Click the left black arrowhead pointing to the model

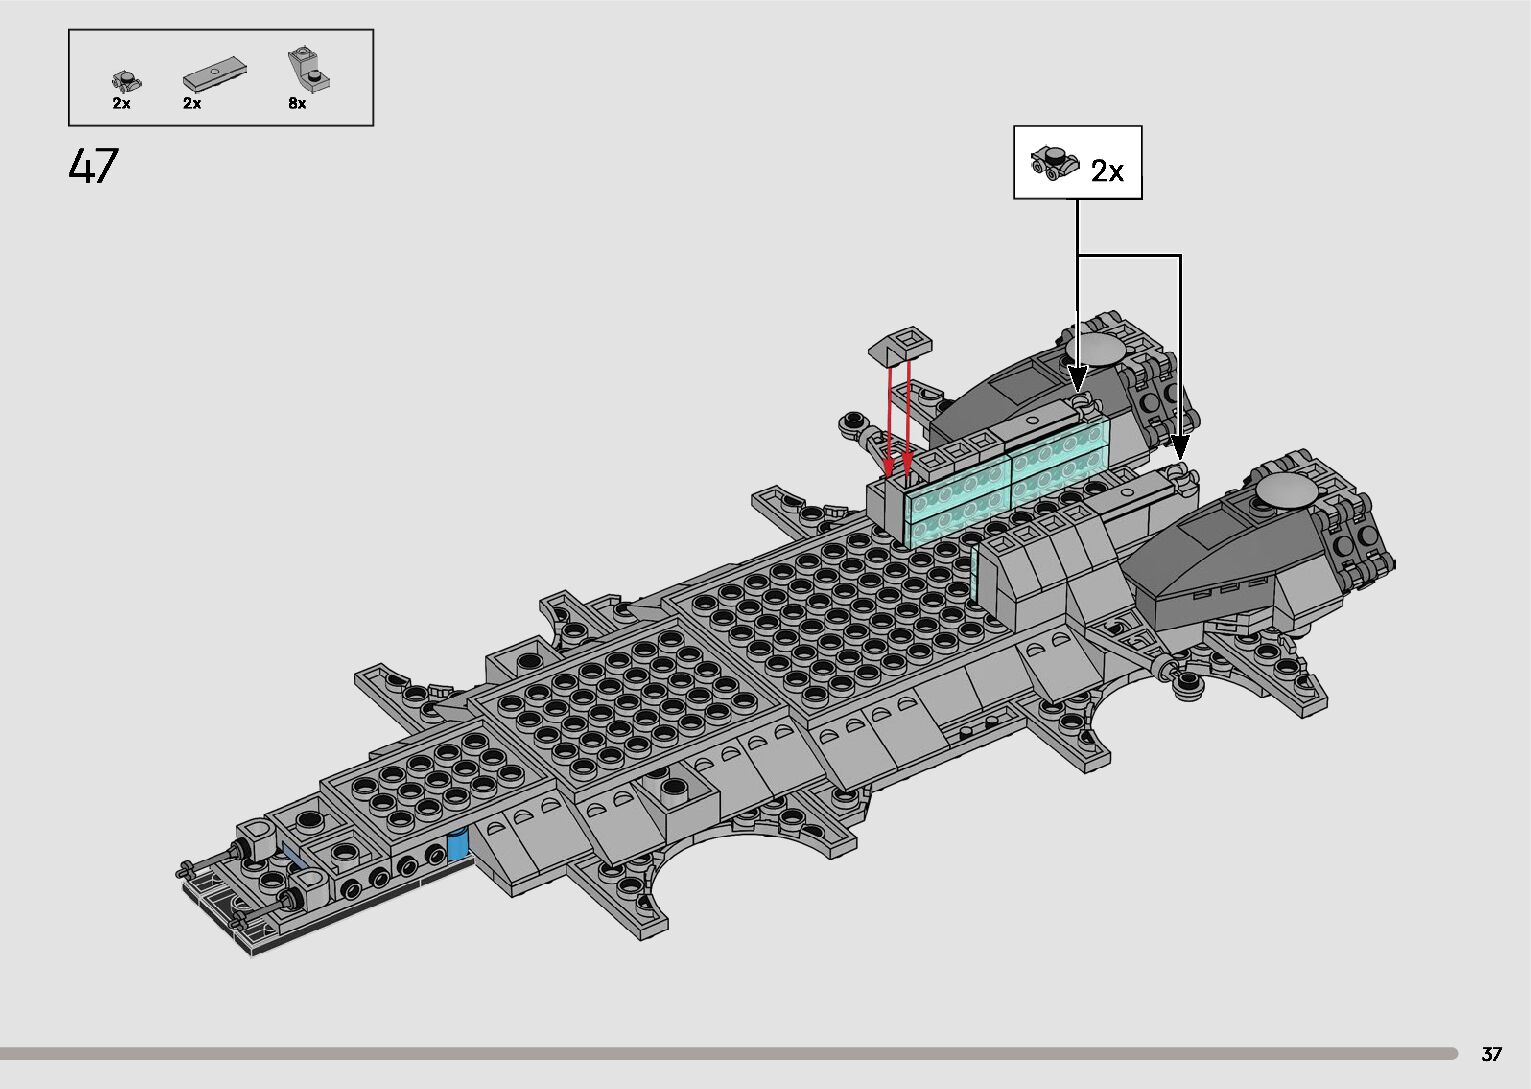1078,380
